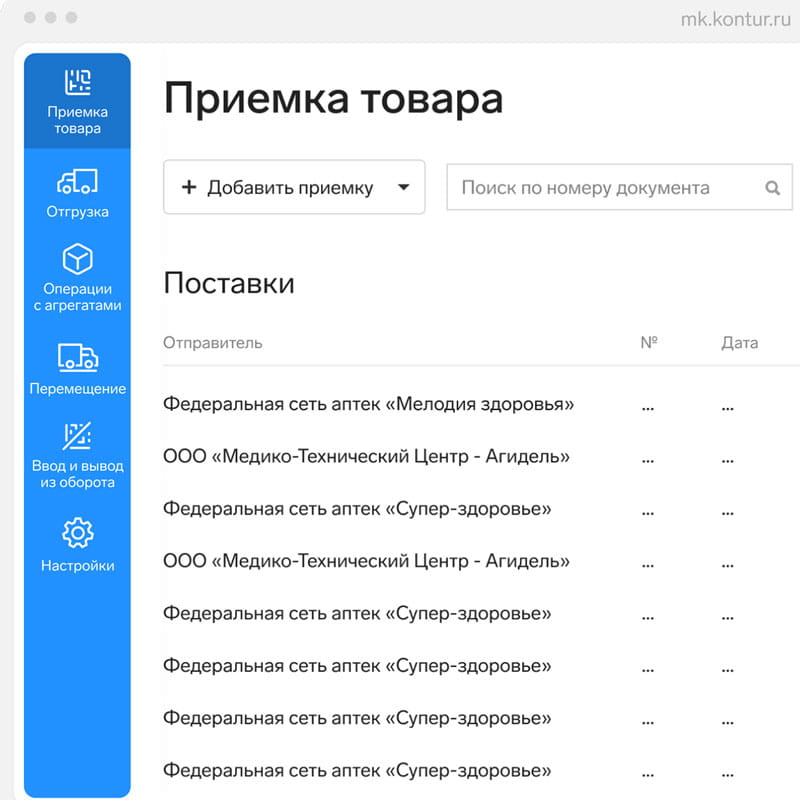800x800 pixels.
Task: Click the № column header
Action: pos(648,343)
